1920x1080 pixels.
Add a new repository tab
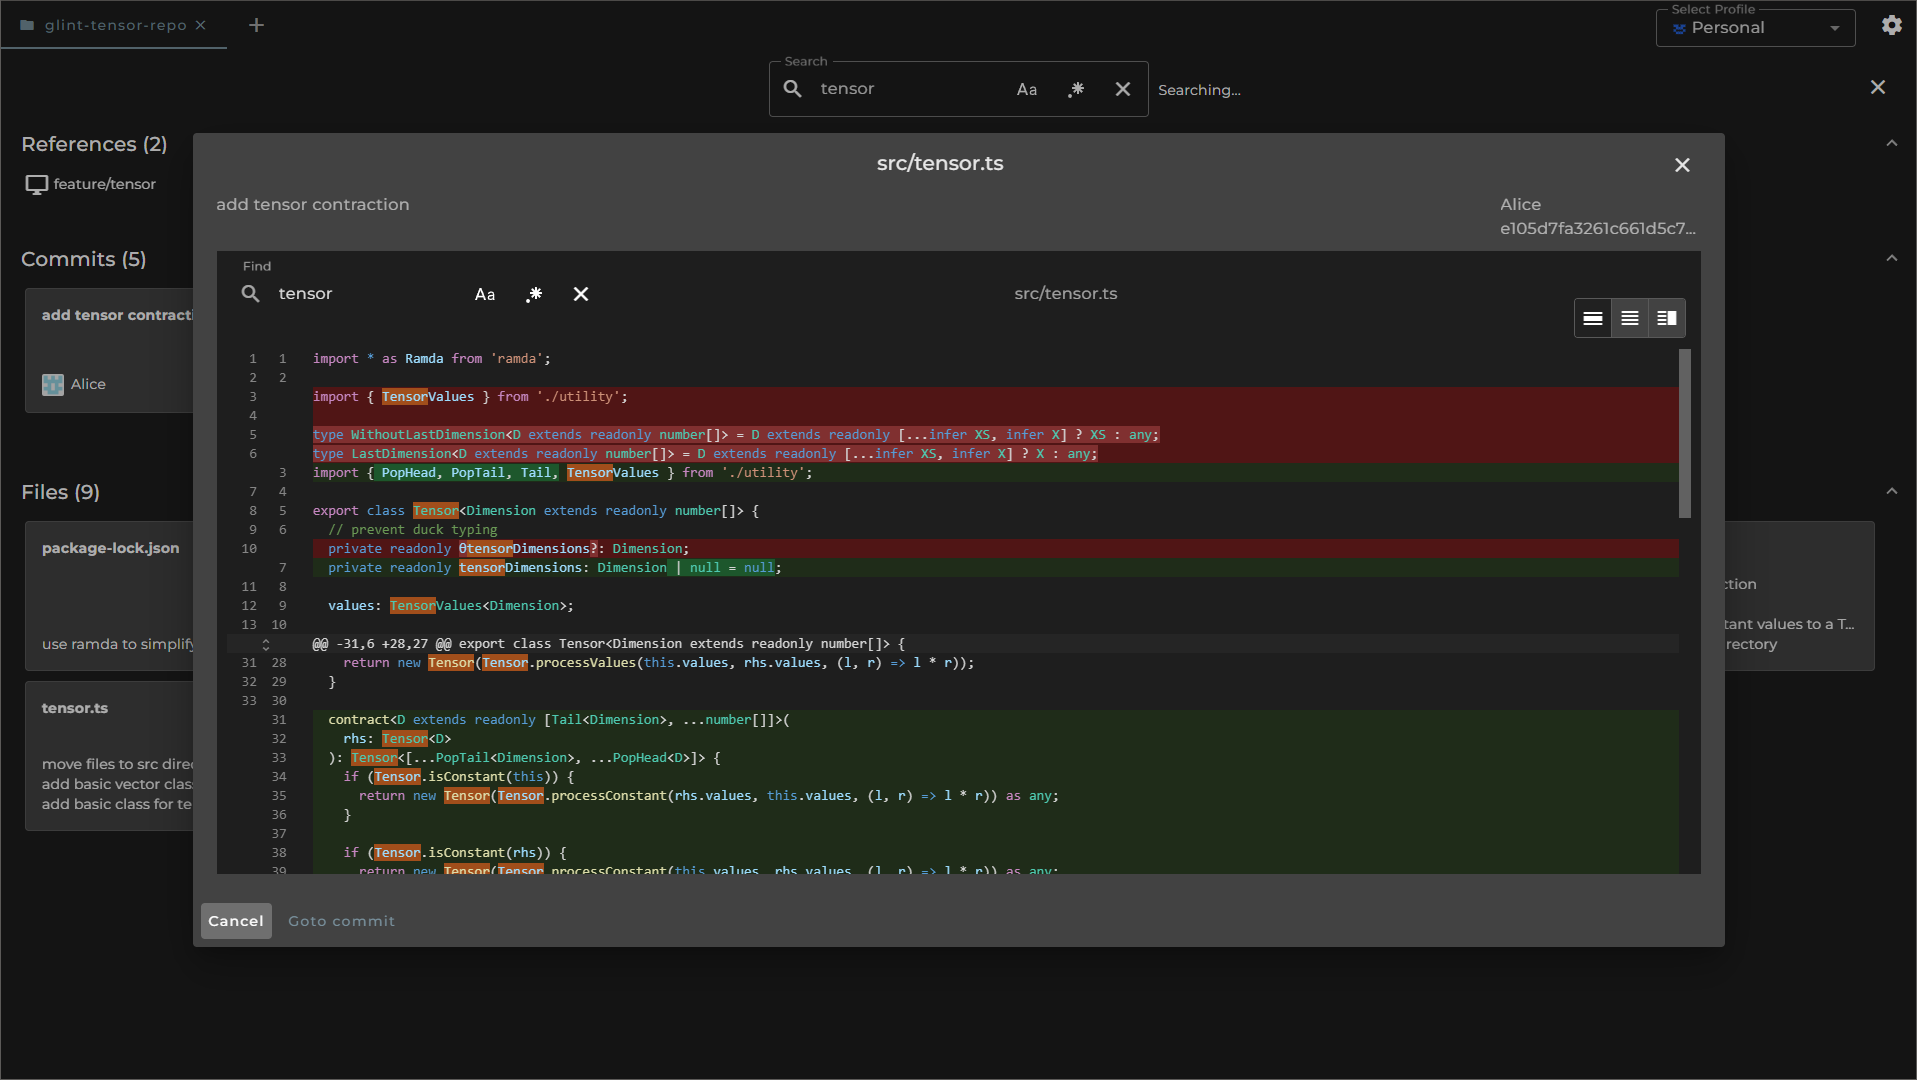click(x=256, y=25)
